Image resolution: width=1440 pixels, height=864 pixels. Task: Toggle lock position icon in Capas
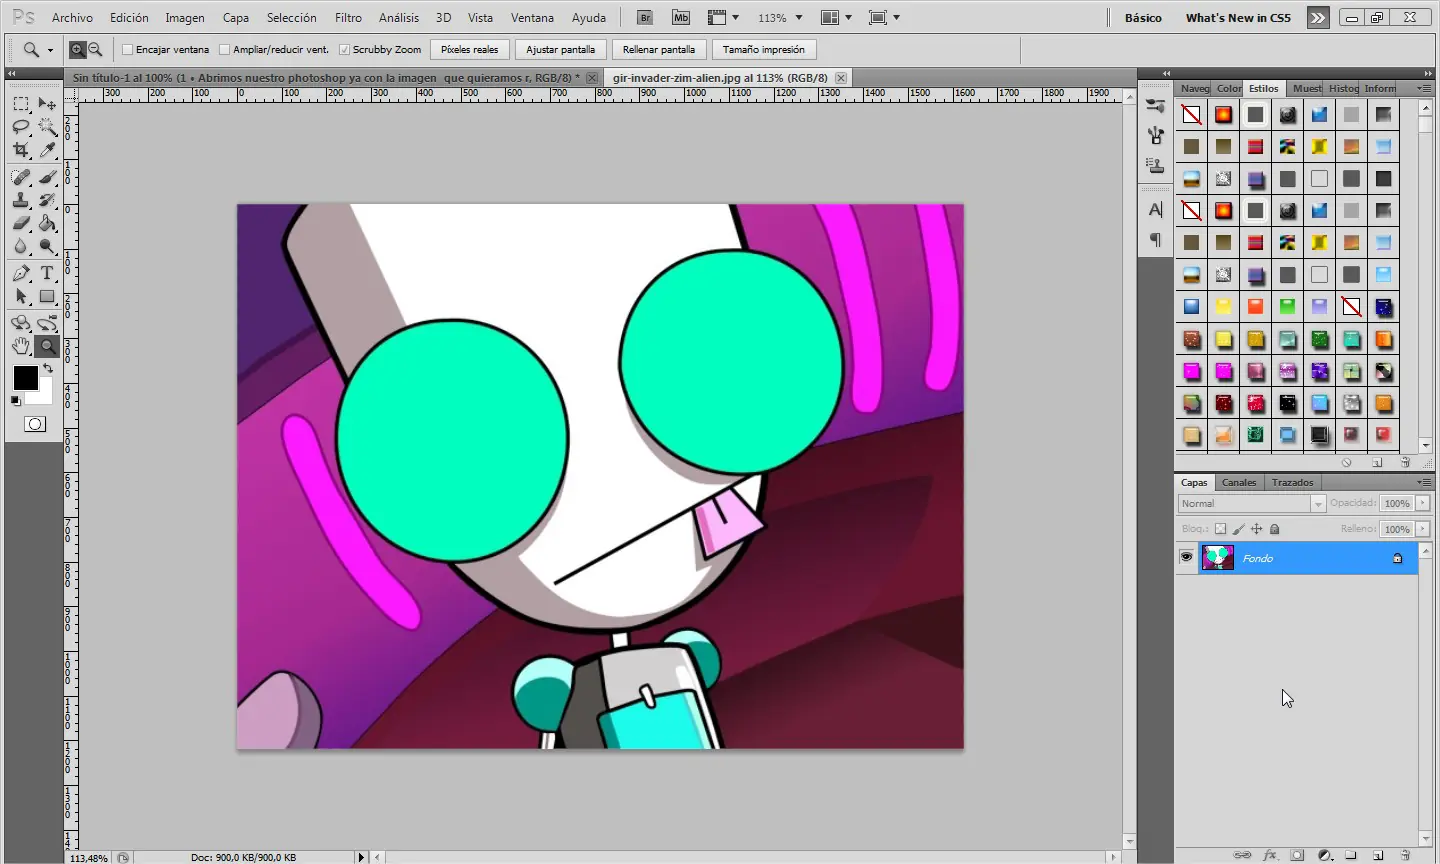[1256, 529]
